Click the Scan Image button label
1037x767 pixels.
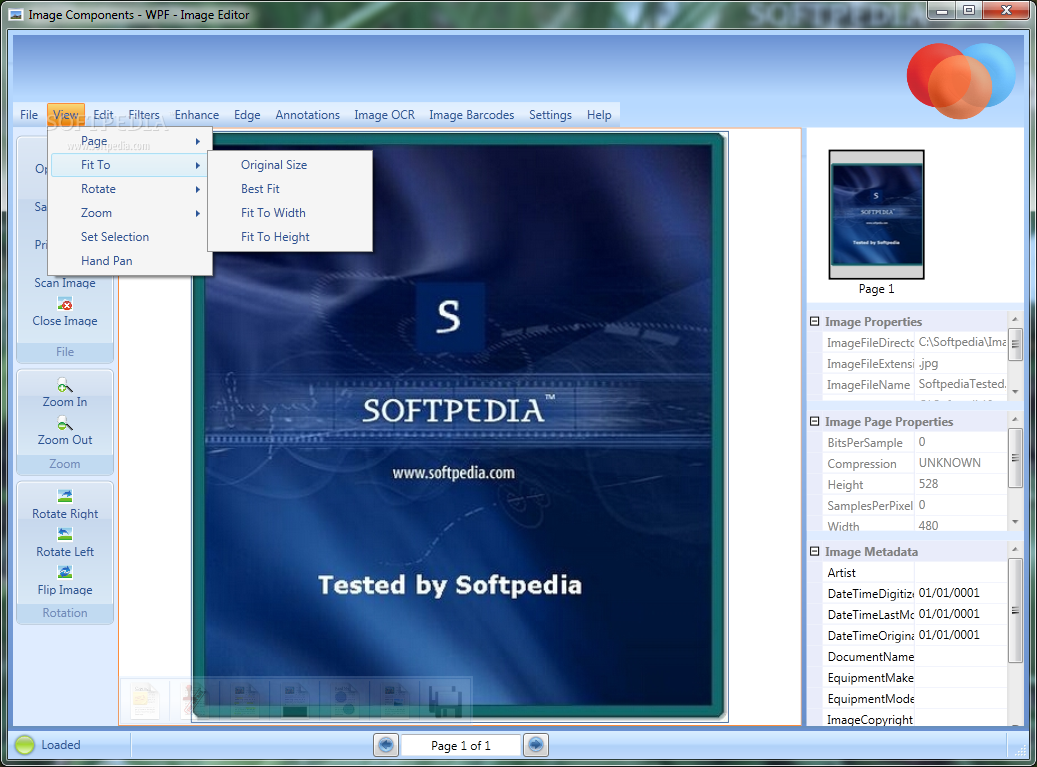(65, 283)
